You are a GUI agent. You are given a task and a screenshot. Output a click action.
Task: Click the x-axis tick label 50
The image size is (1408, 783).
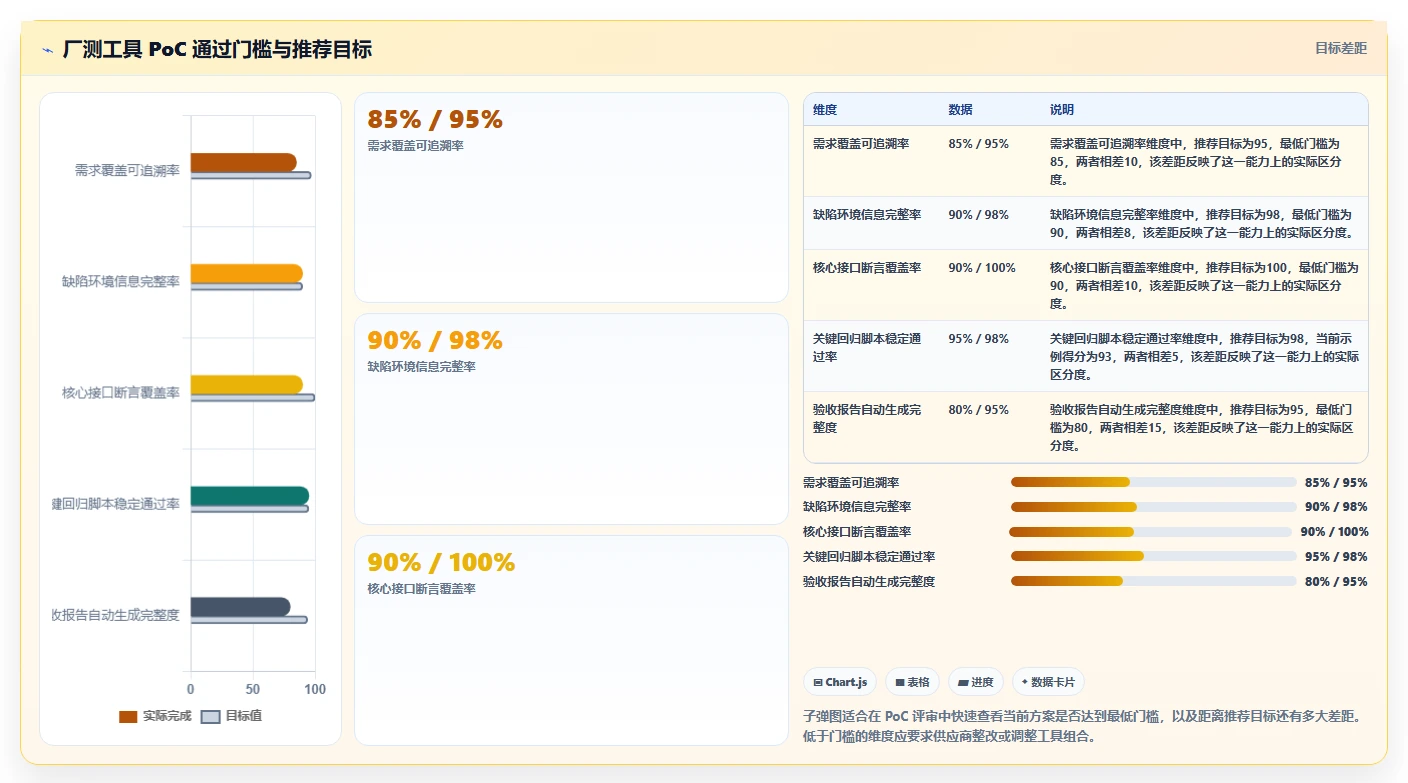[253, 689]
